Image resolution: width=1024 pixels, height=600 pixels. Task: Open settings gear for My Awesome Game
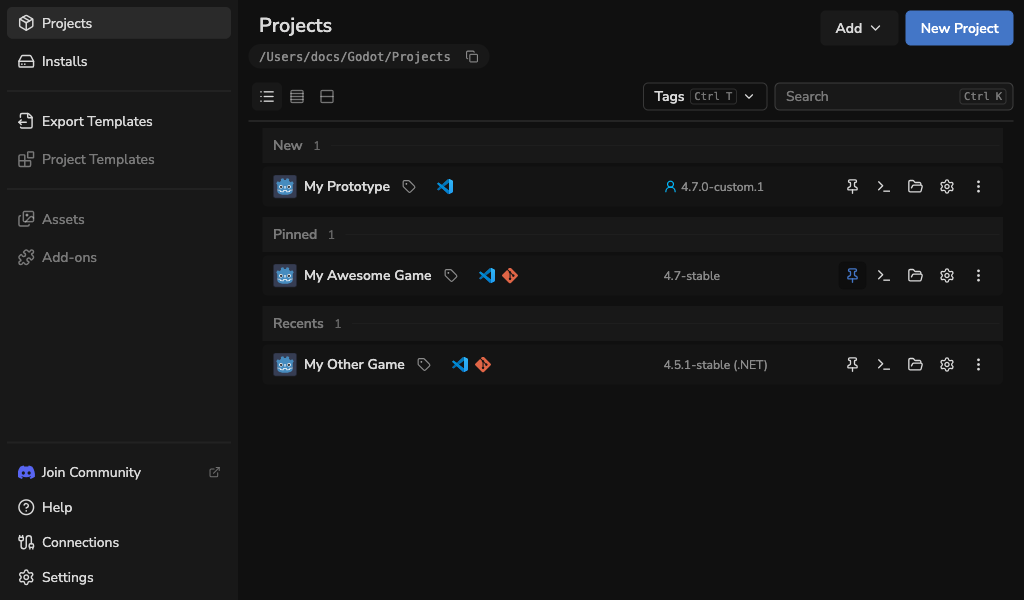point(947,276)
